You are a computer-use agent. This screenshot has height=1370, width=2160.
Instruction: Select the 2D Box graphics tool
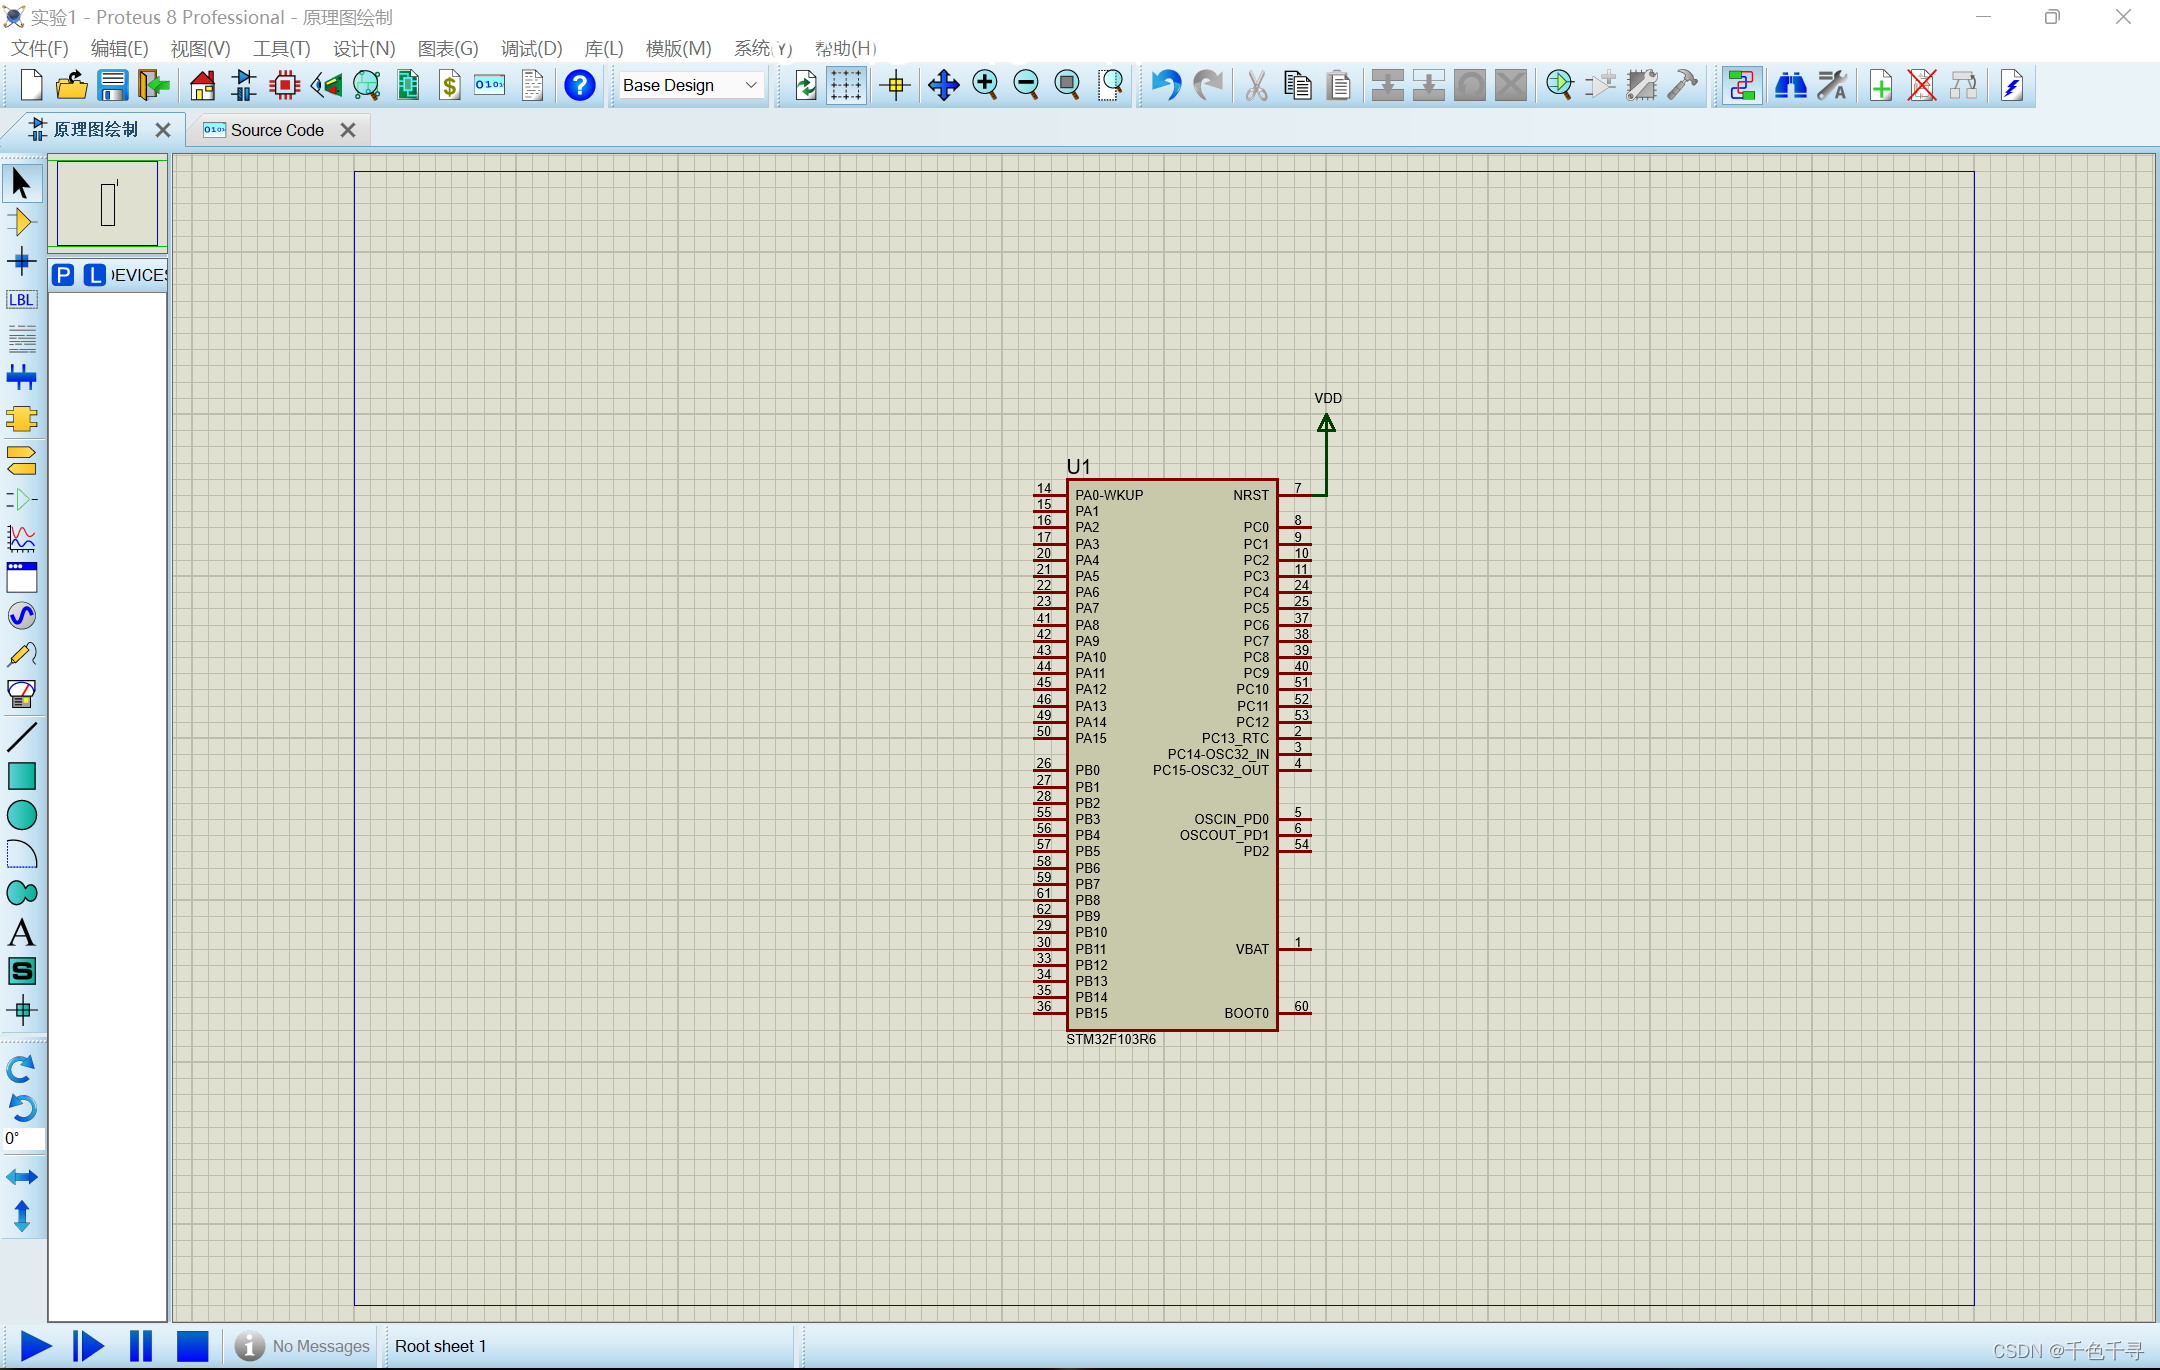(21, 777)
